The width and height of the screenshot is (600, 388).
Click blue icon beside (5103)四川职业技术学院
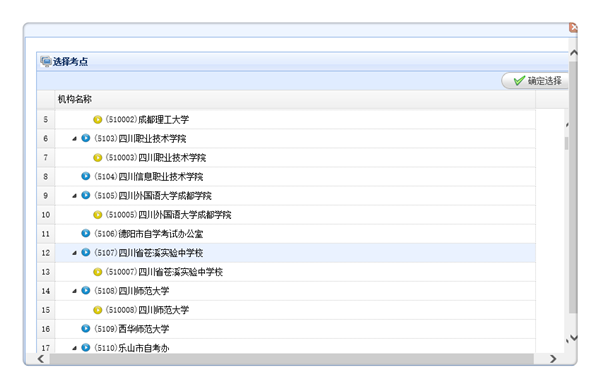click(86, 138)
